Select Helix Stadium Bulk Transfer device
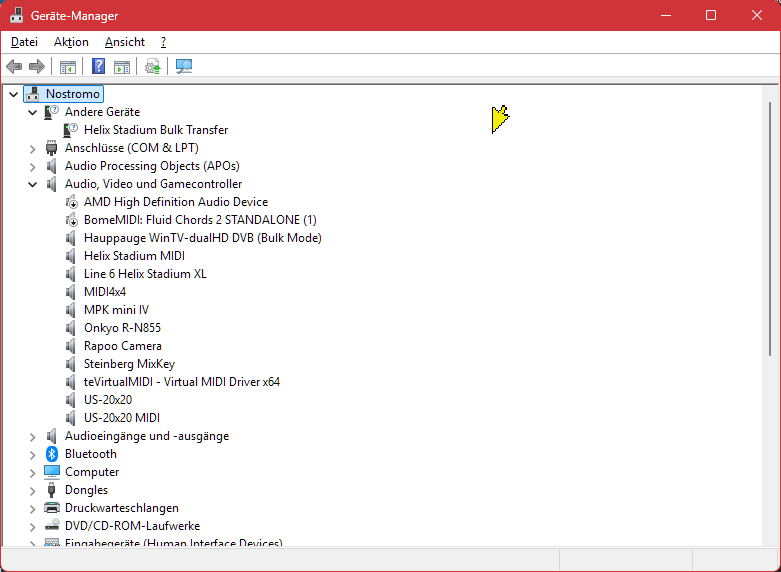The width and height of the screenshot is (781, 572). [155, 130]
